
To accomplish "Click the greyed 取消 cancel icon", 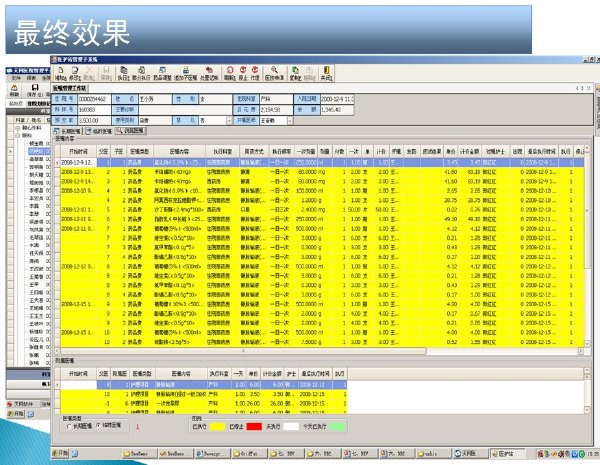I will pos(89,73).
